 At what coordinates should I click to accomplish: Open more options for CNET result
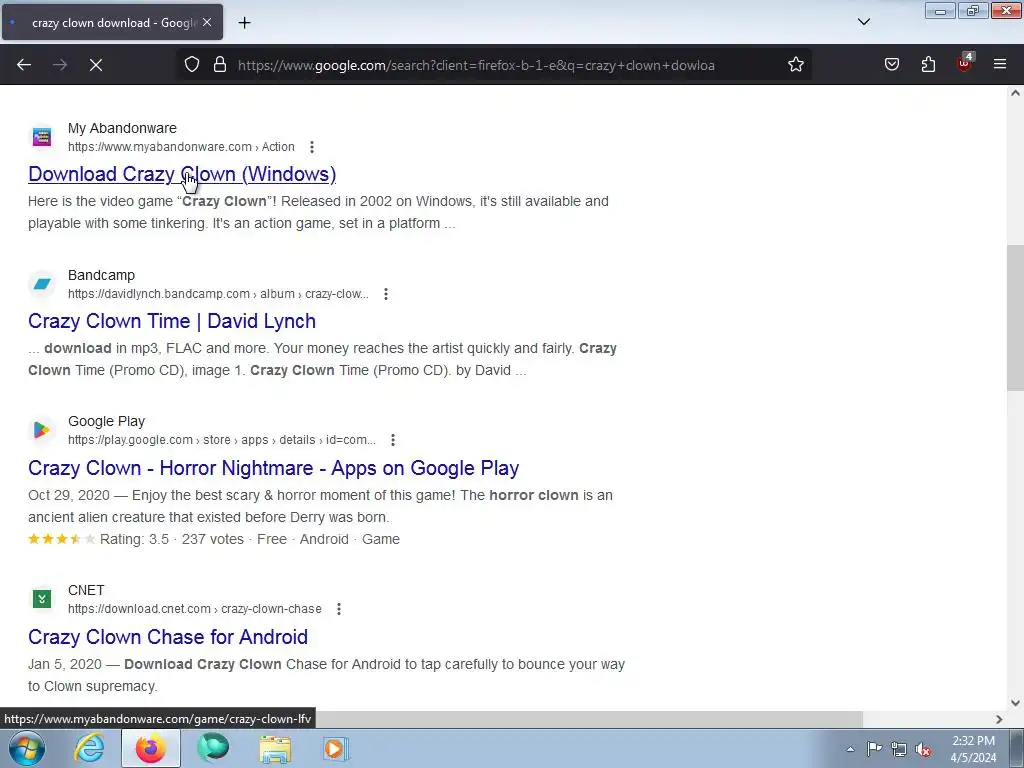click(338, 609)
